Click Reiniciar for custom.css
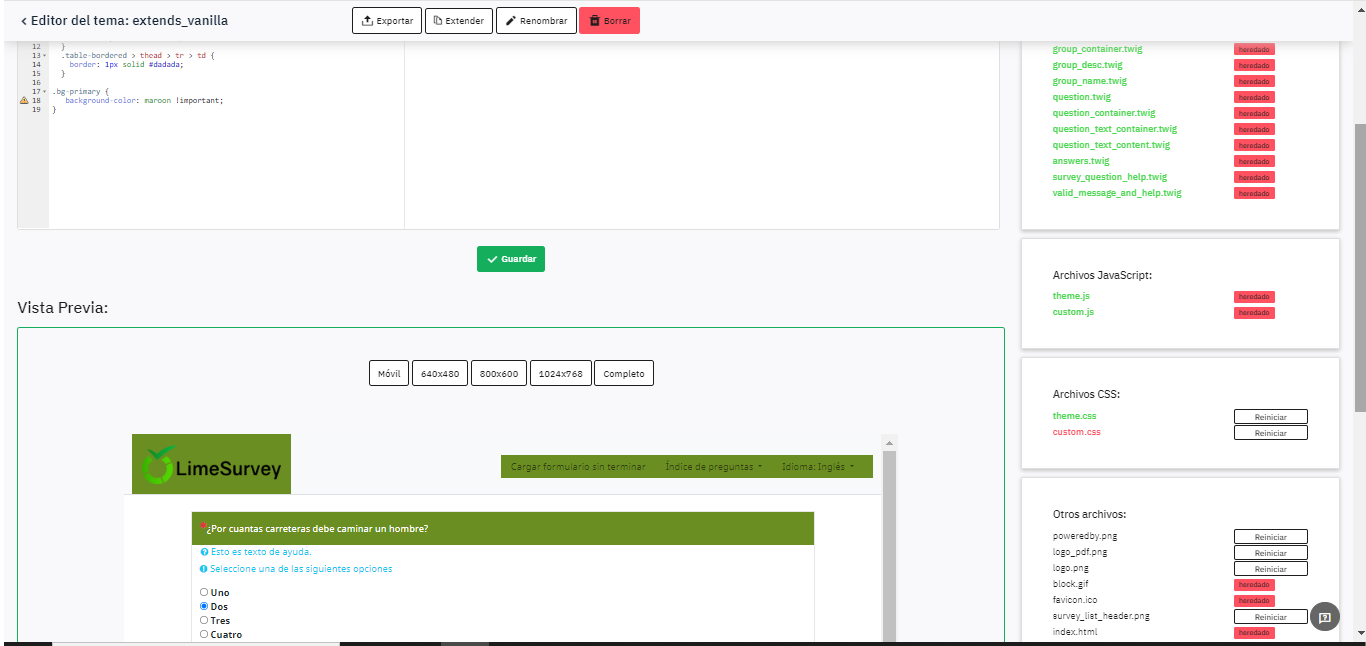Screen dimensions: 1366x646 click(x=1270, y=433)
